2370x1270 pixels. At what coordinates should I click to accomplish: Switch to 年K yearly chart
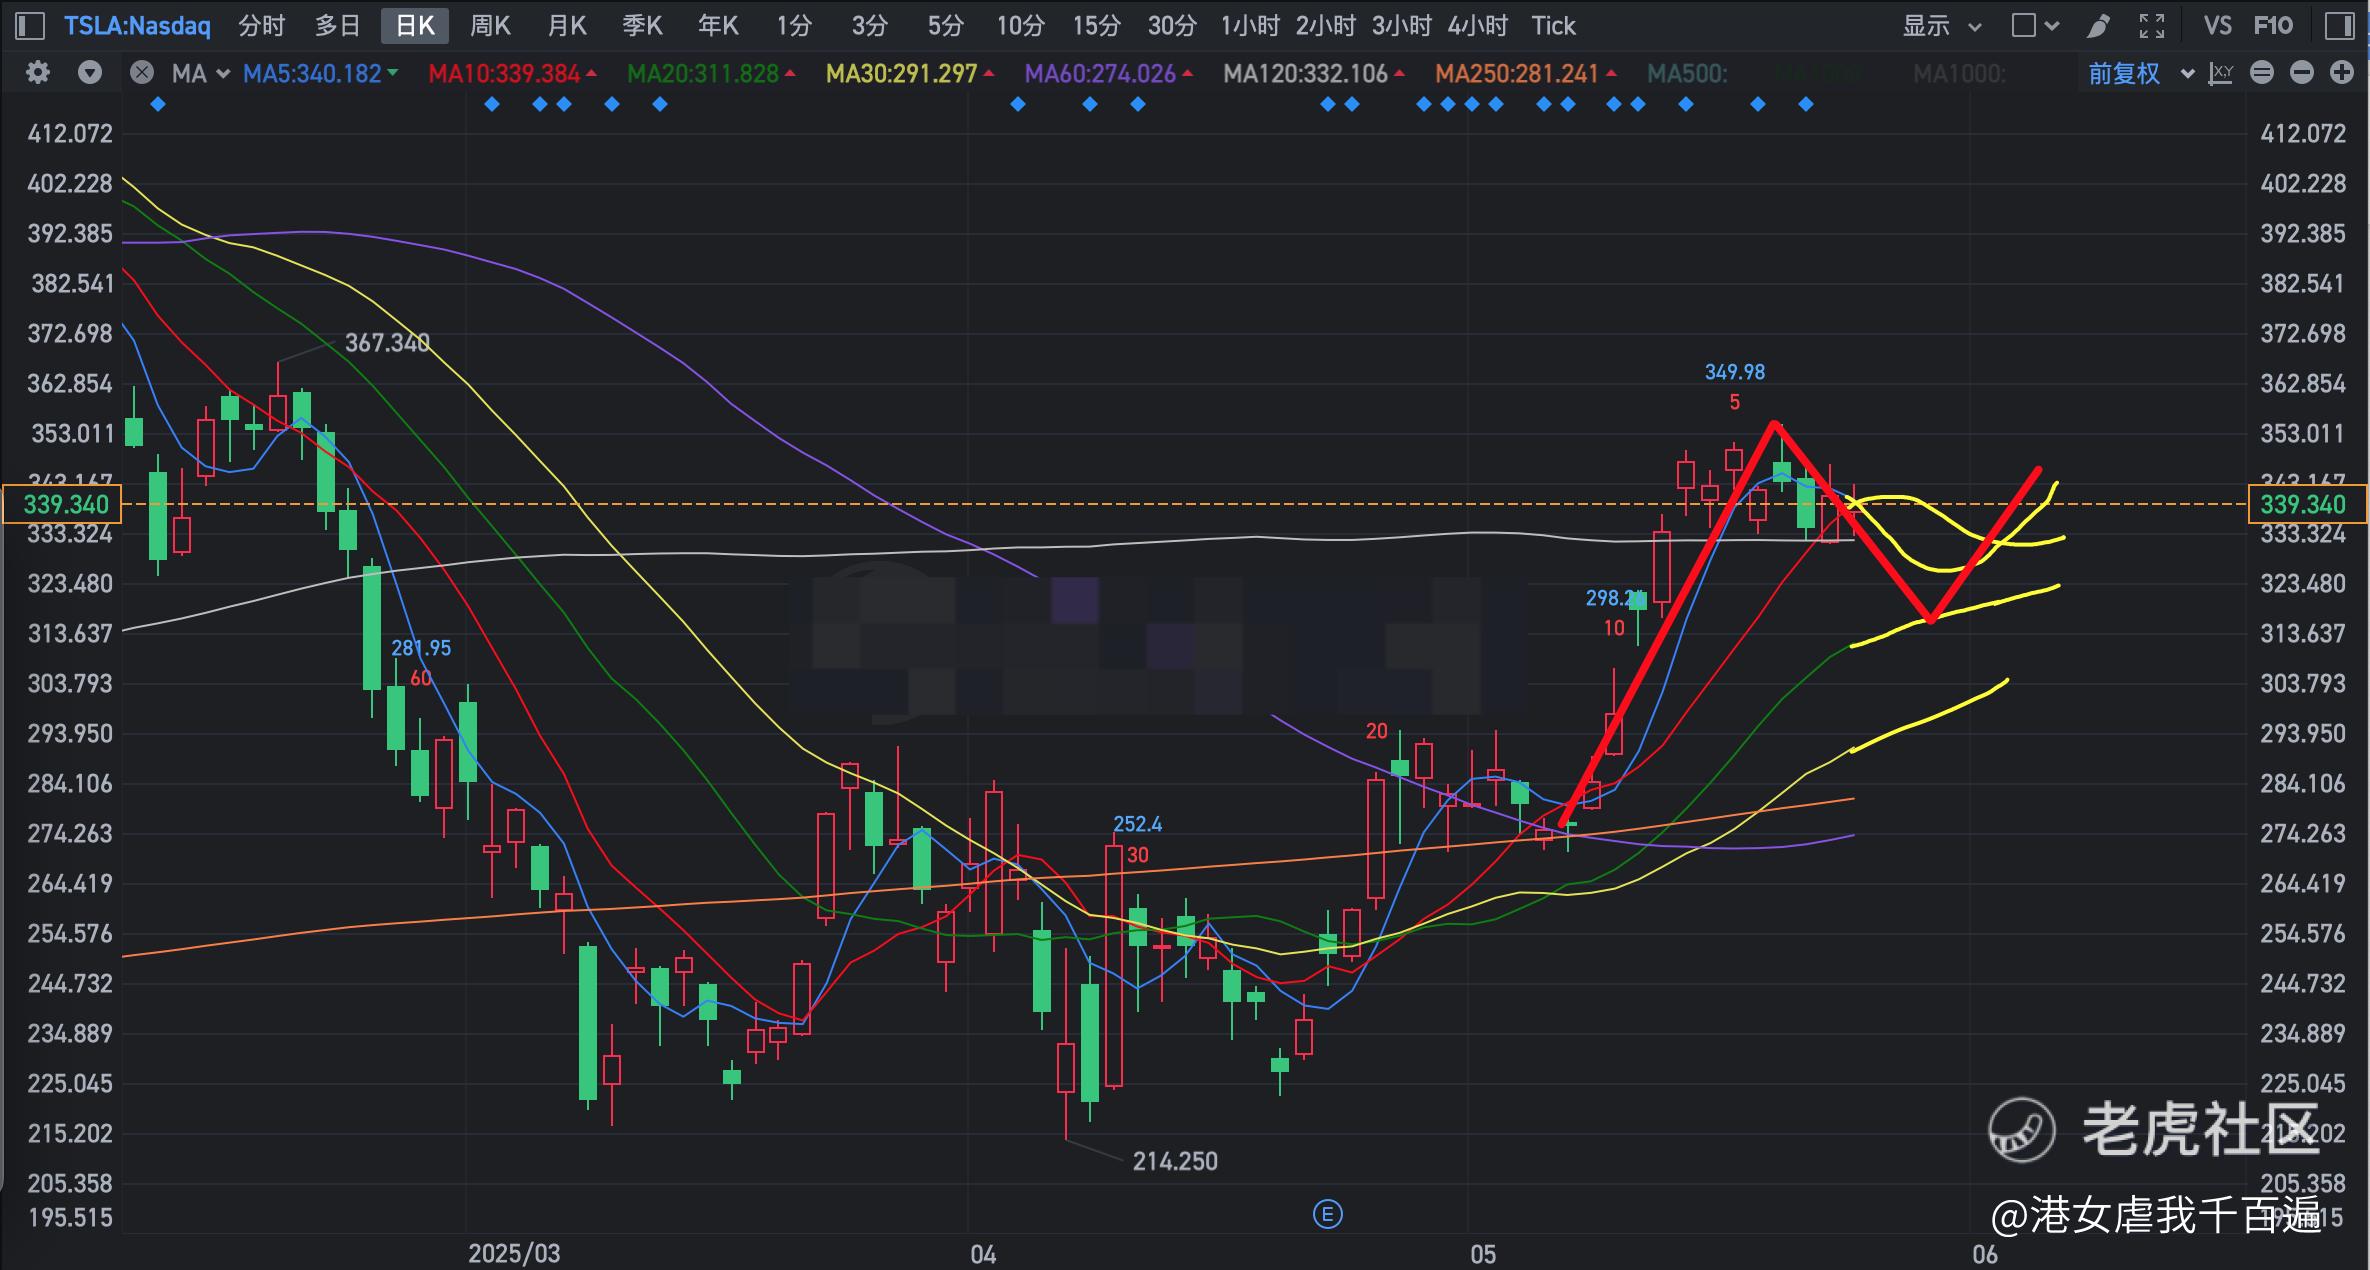point(719,25)
